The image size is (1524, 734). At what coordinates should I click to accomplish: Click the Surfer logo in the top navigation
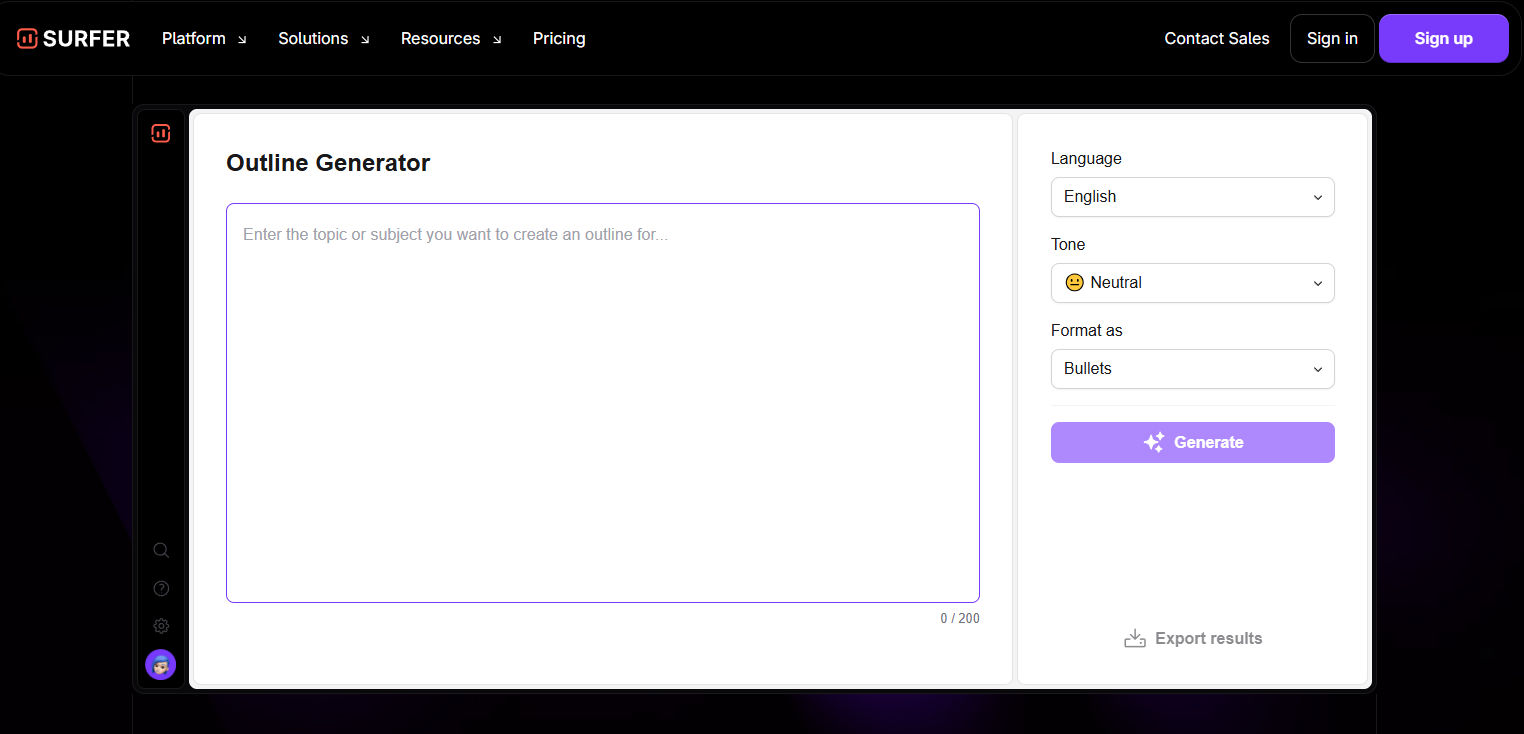[72, 38]
